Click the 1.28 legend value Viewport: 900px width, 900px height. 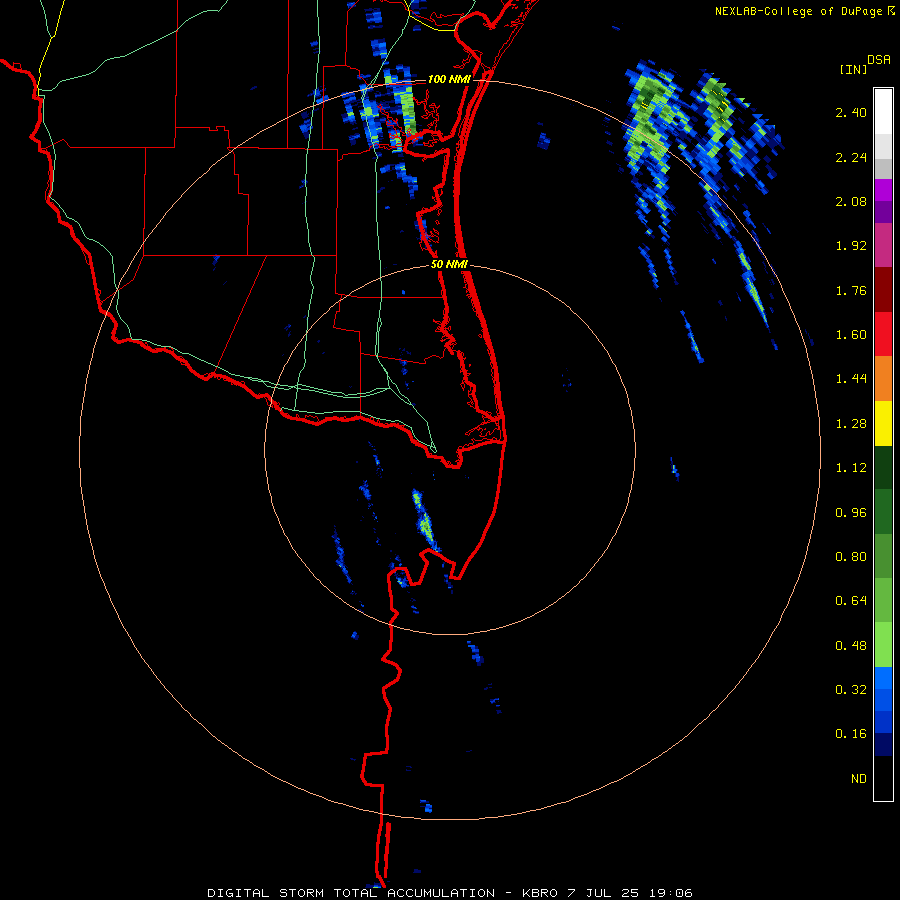(x=851, y=424)
